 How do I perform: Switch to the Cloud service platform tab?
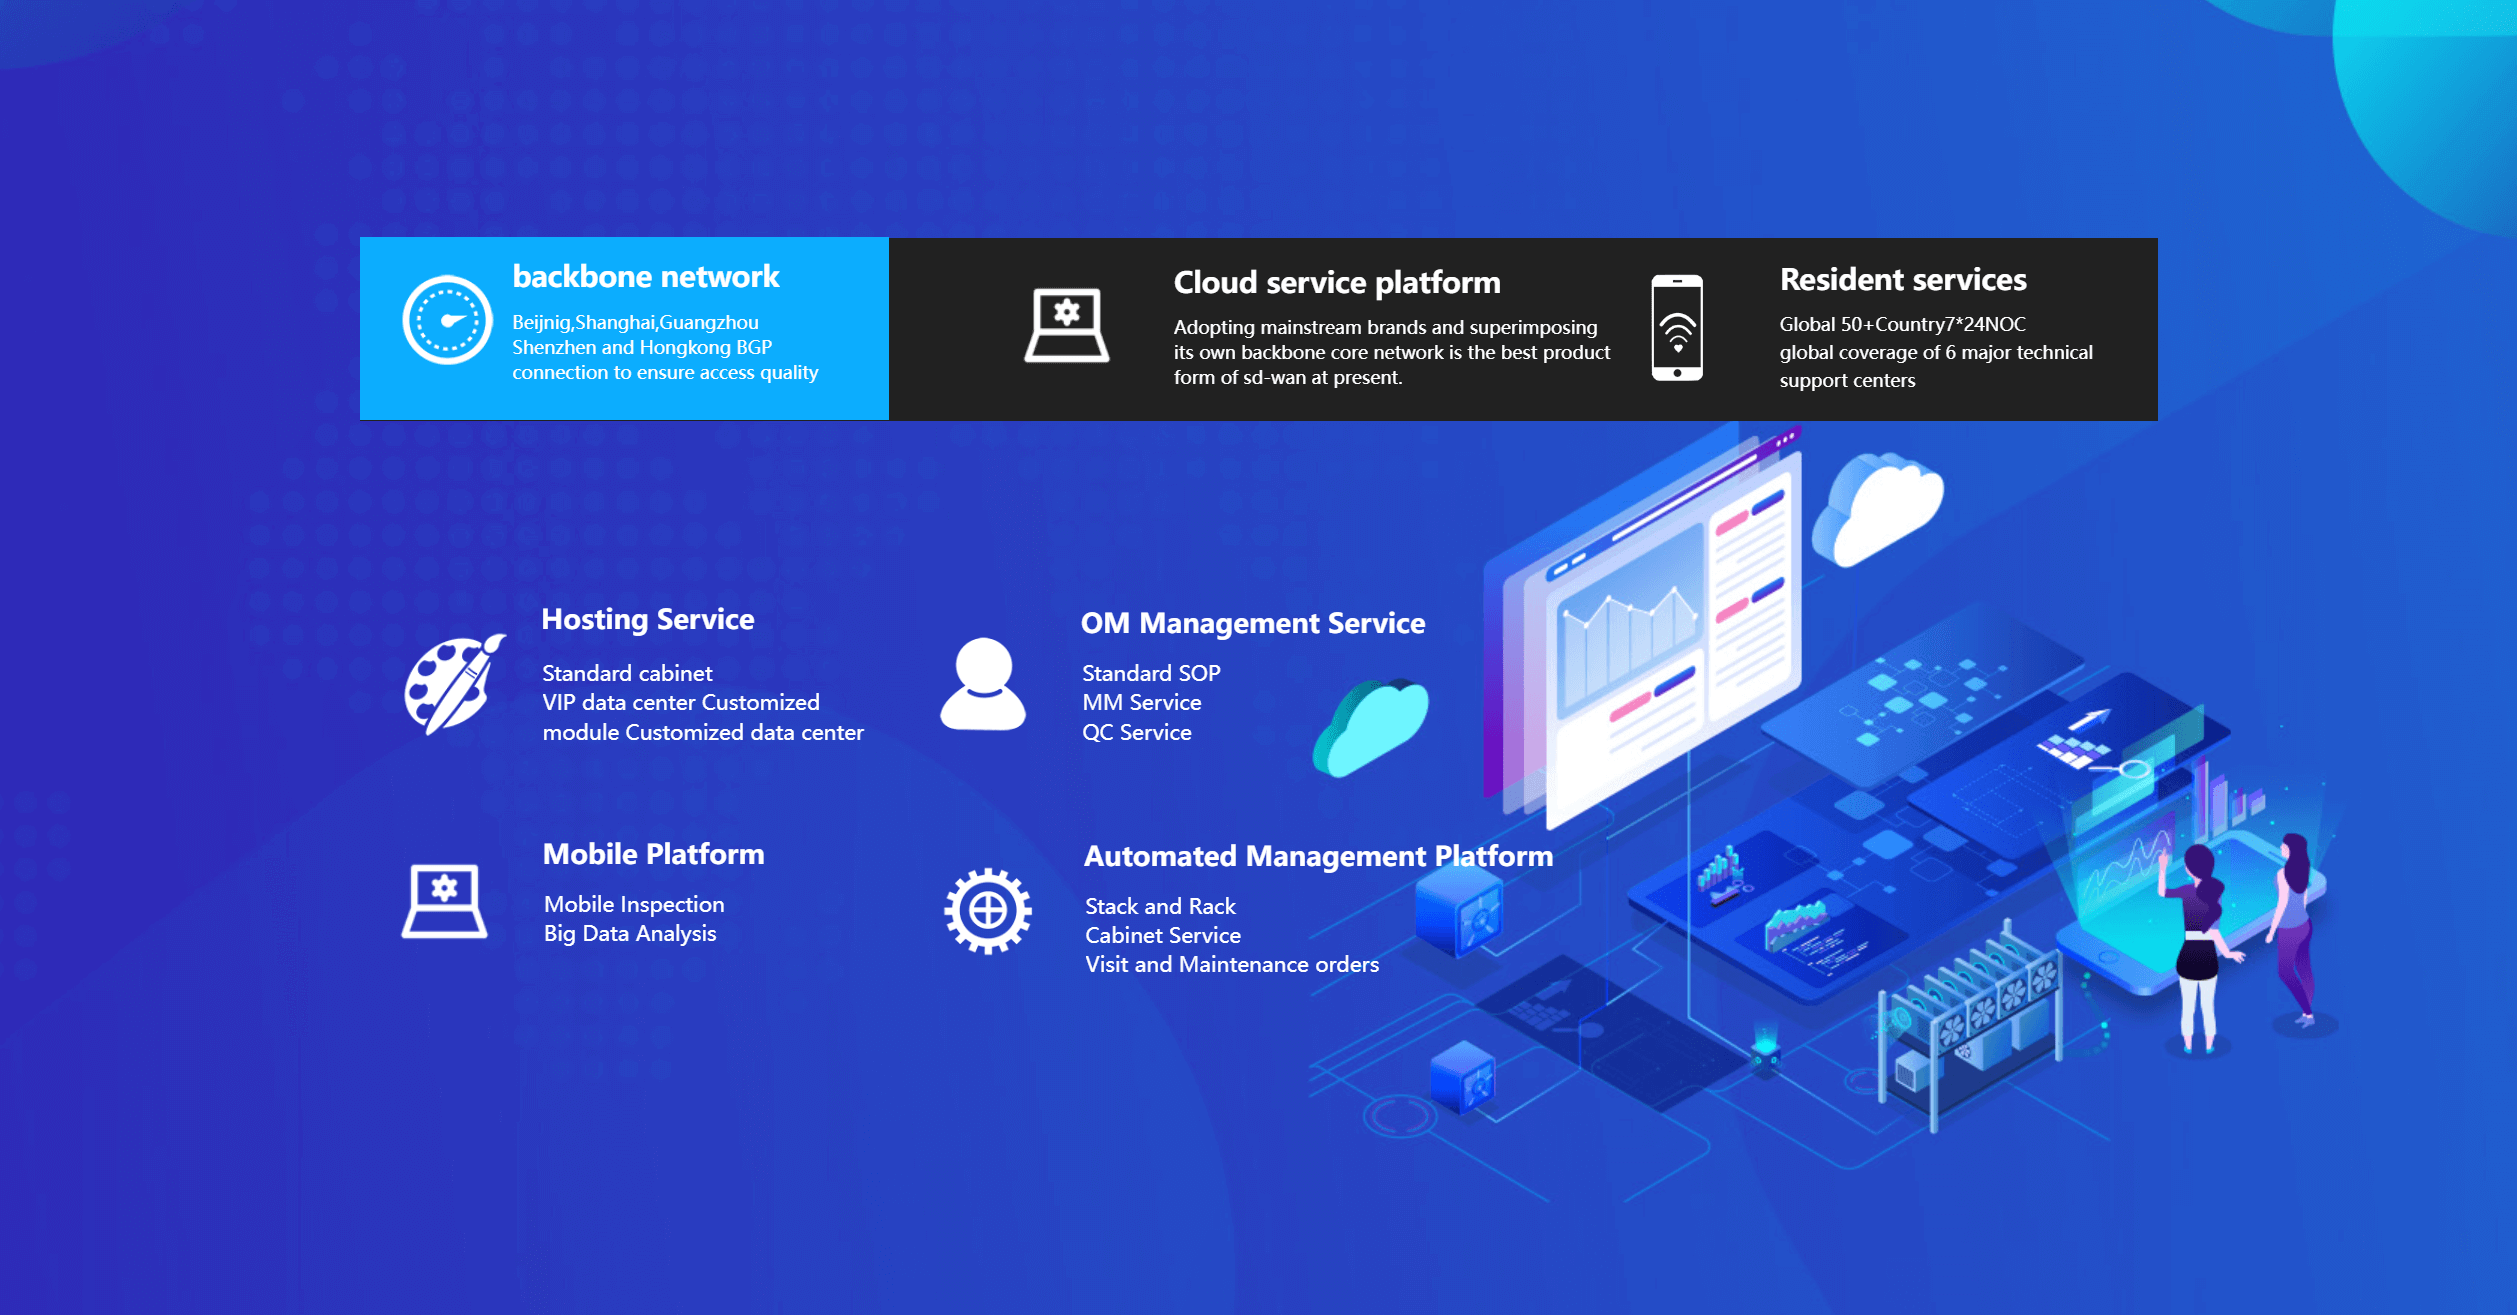[x=1336, y=283]
